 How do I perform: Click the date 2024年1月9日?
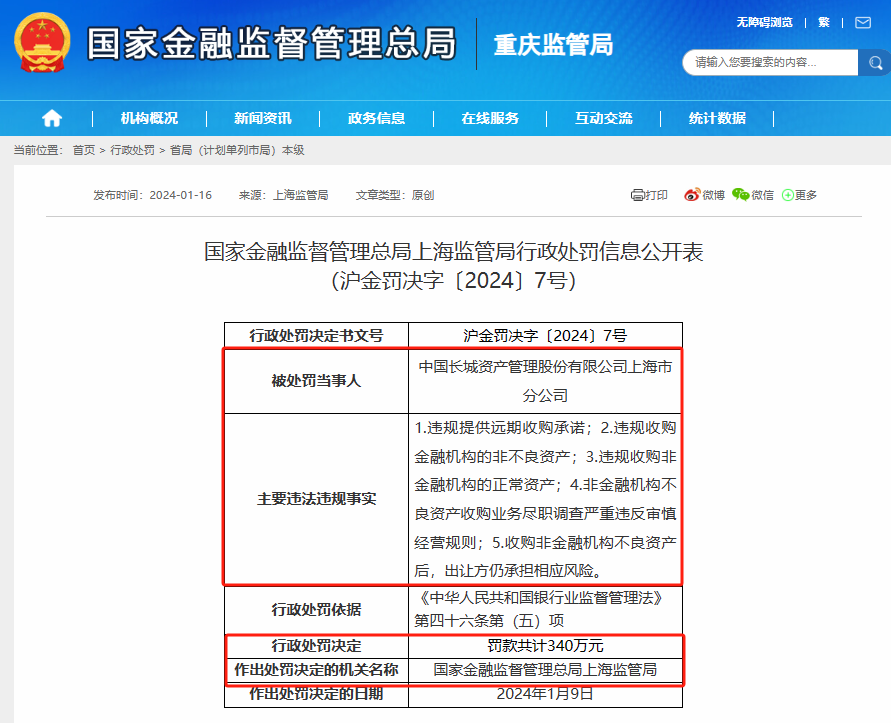click(545, 694)
